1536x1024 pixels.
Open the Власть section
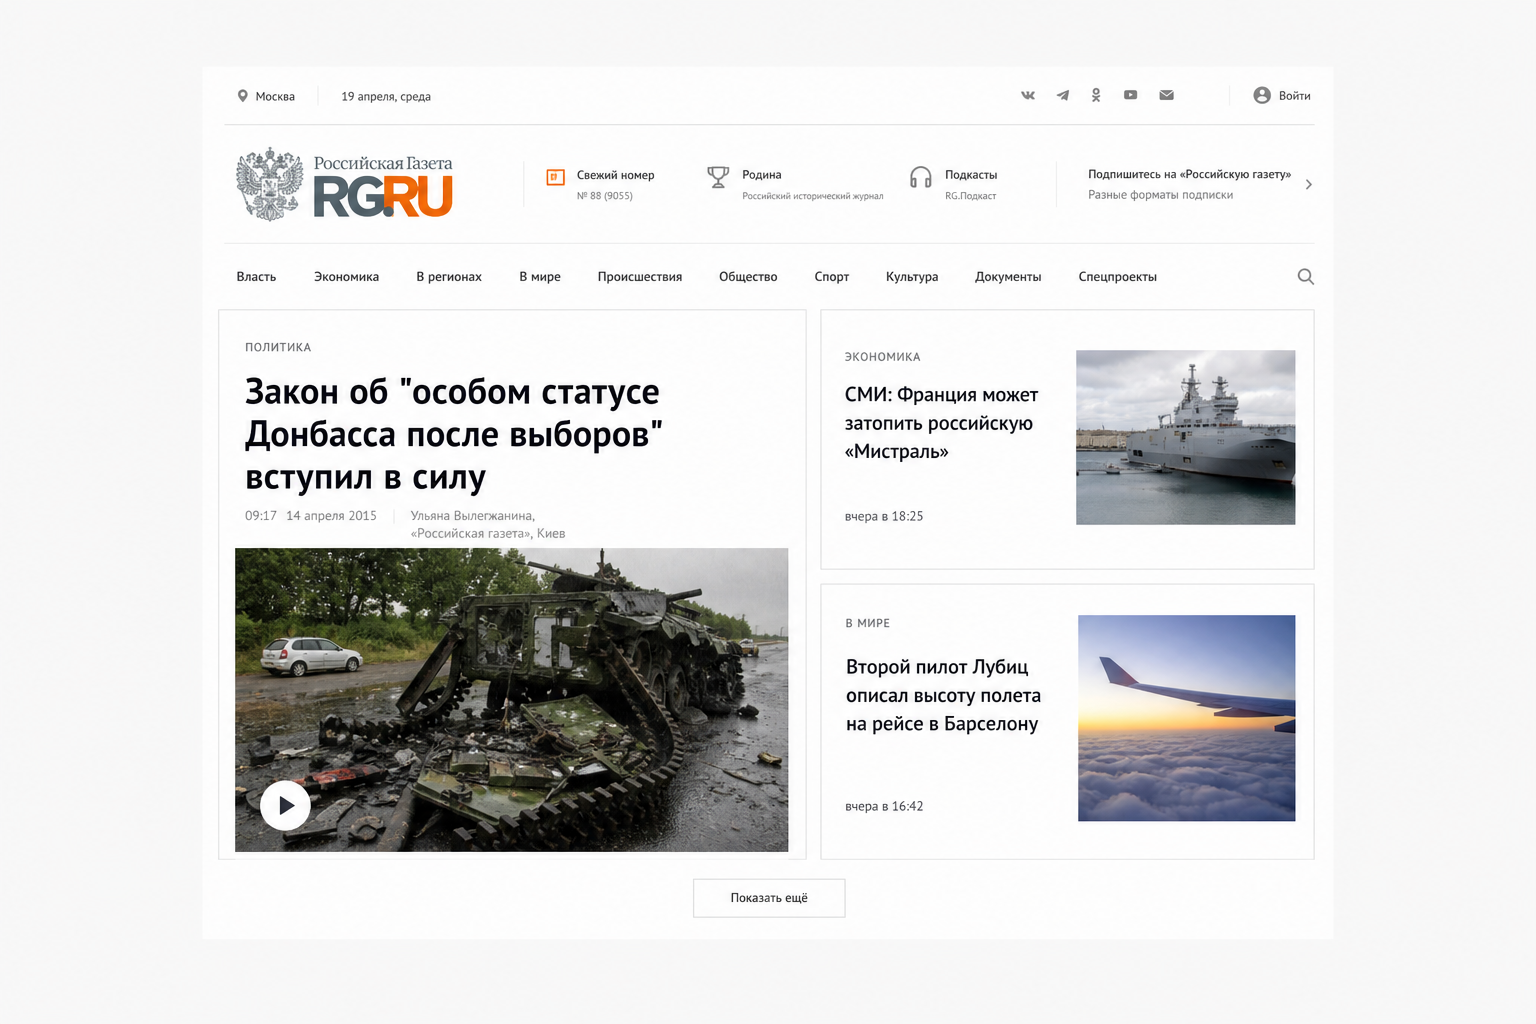tap(256, 277)
